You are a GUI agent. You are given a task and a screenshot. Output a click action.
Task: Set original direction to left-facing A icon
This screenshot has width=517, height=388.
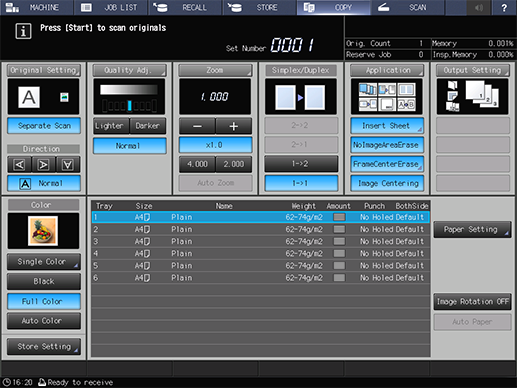click(x=20, y=164)
